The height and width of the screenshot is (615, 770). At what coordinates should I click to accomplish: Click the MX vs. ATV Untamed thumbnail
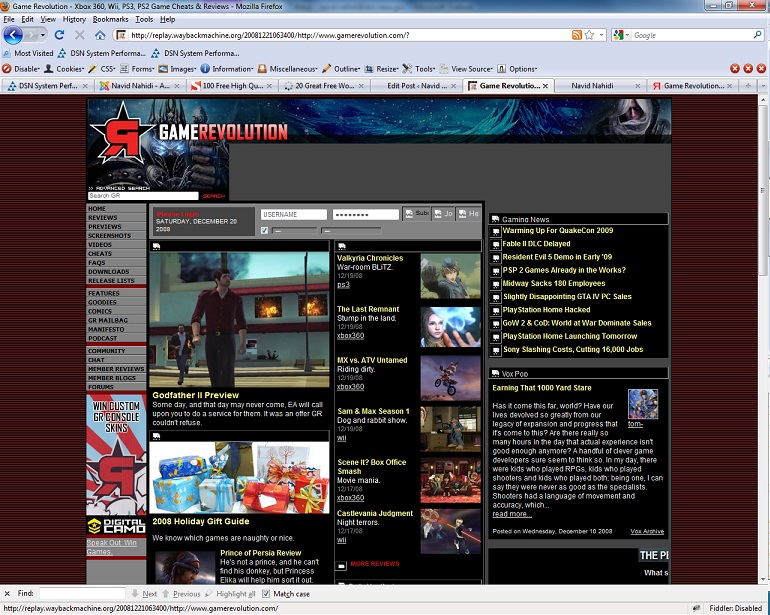(x=450, y=378)
